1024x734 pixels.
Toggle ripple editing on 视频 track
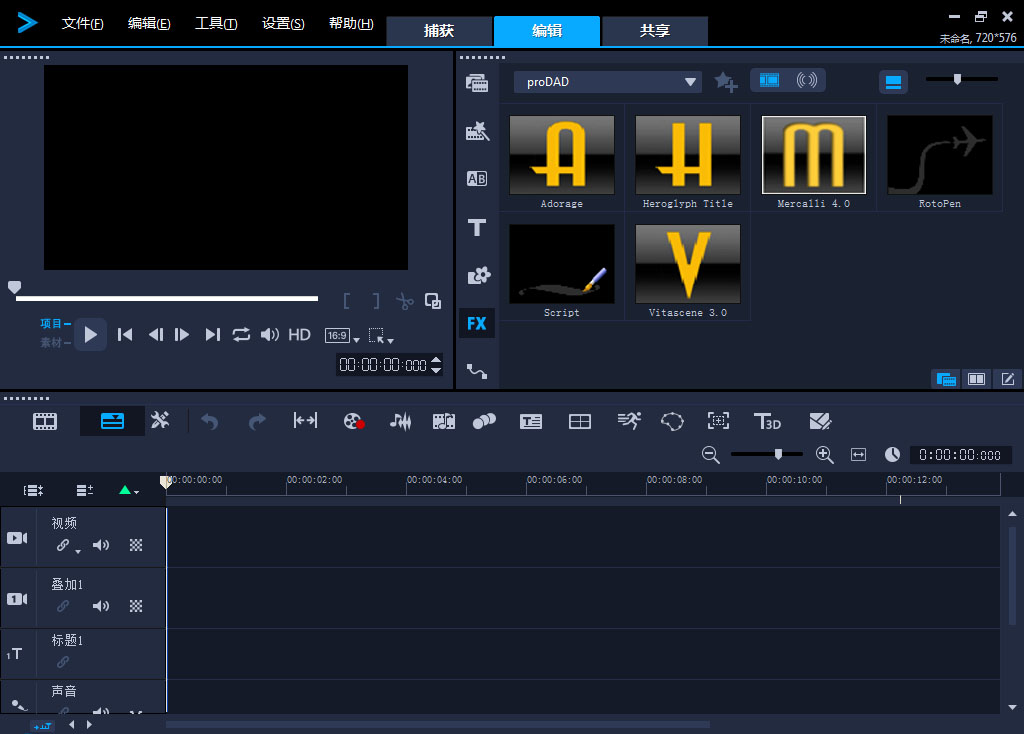tap(63, 545)
